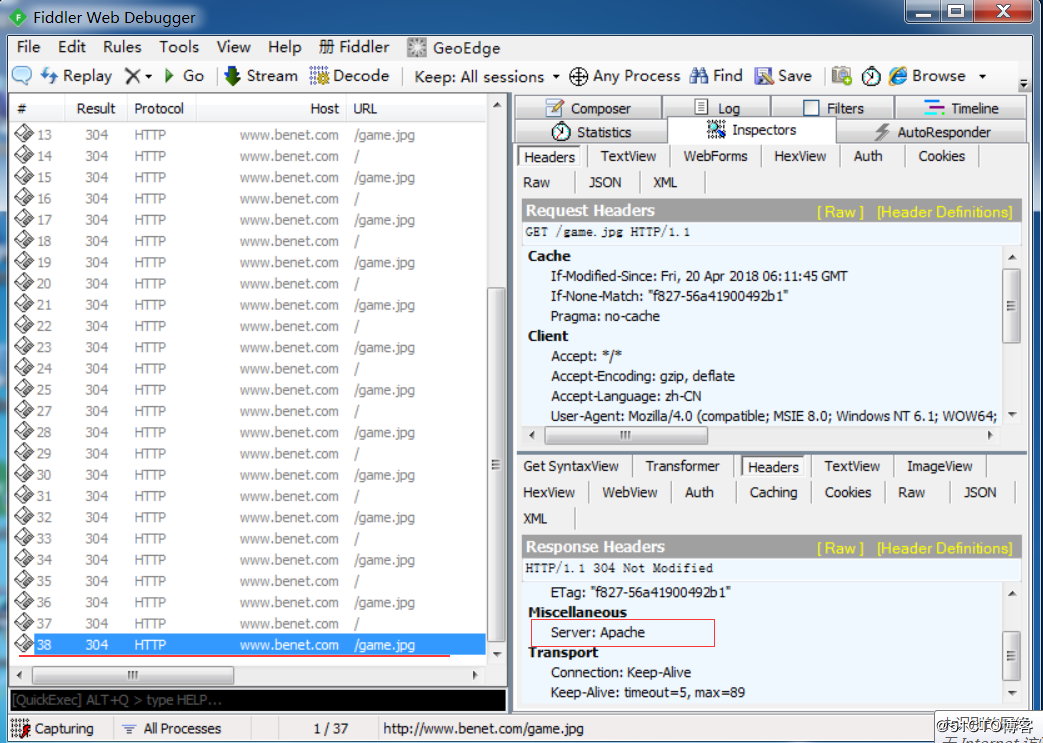
Task: Toggle the Decode button
Action: [x=349, y=76]
